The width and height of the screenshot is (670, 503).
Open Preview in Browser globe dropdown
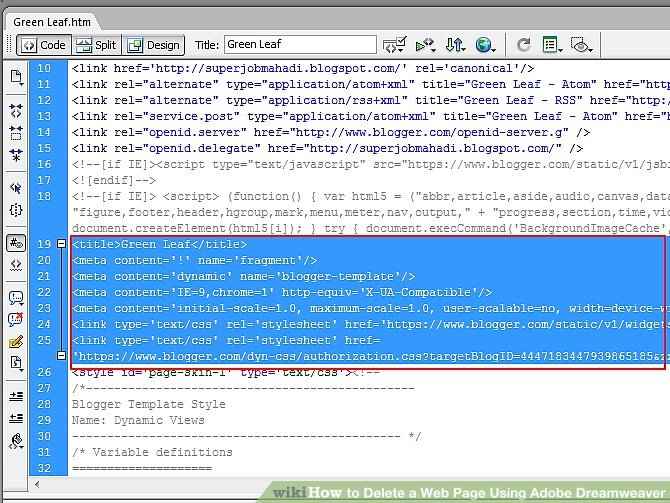click(x=486, y=45)
